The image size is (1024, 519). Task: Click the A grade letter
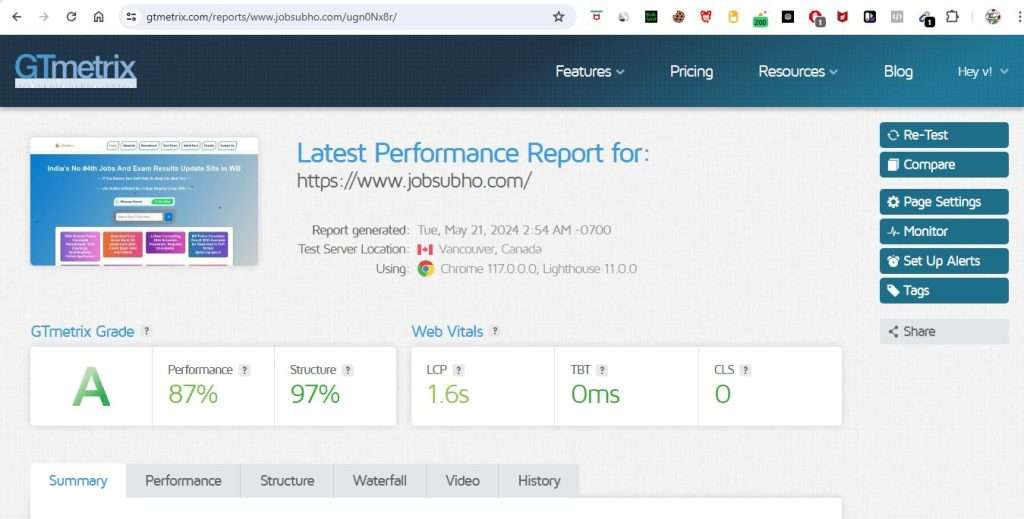(x=91, y=387)
